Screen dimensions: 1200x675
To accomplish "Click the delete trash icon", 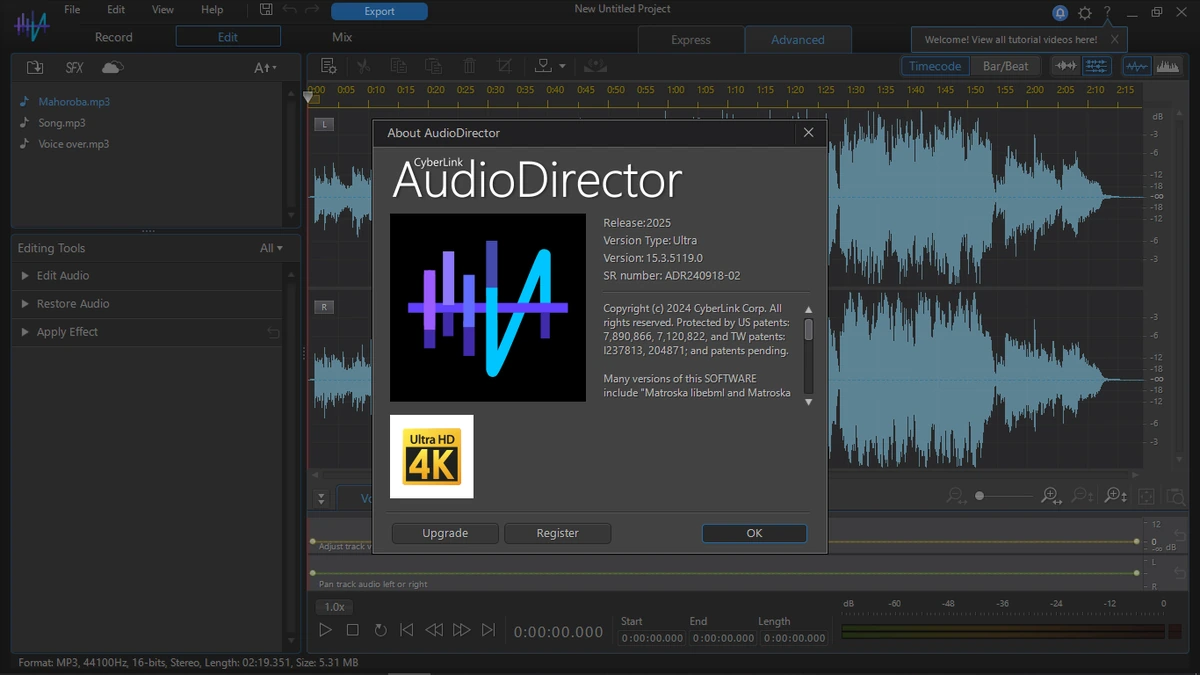I will click(469, 66).
